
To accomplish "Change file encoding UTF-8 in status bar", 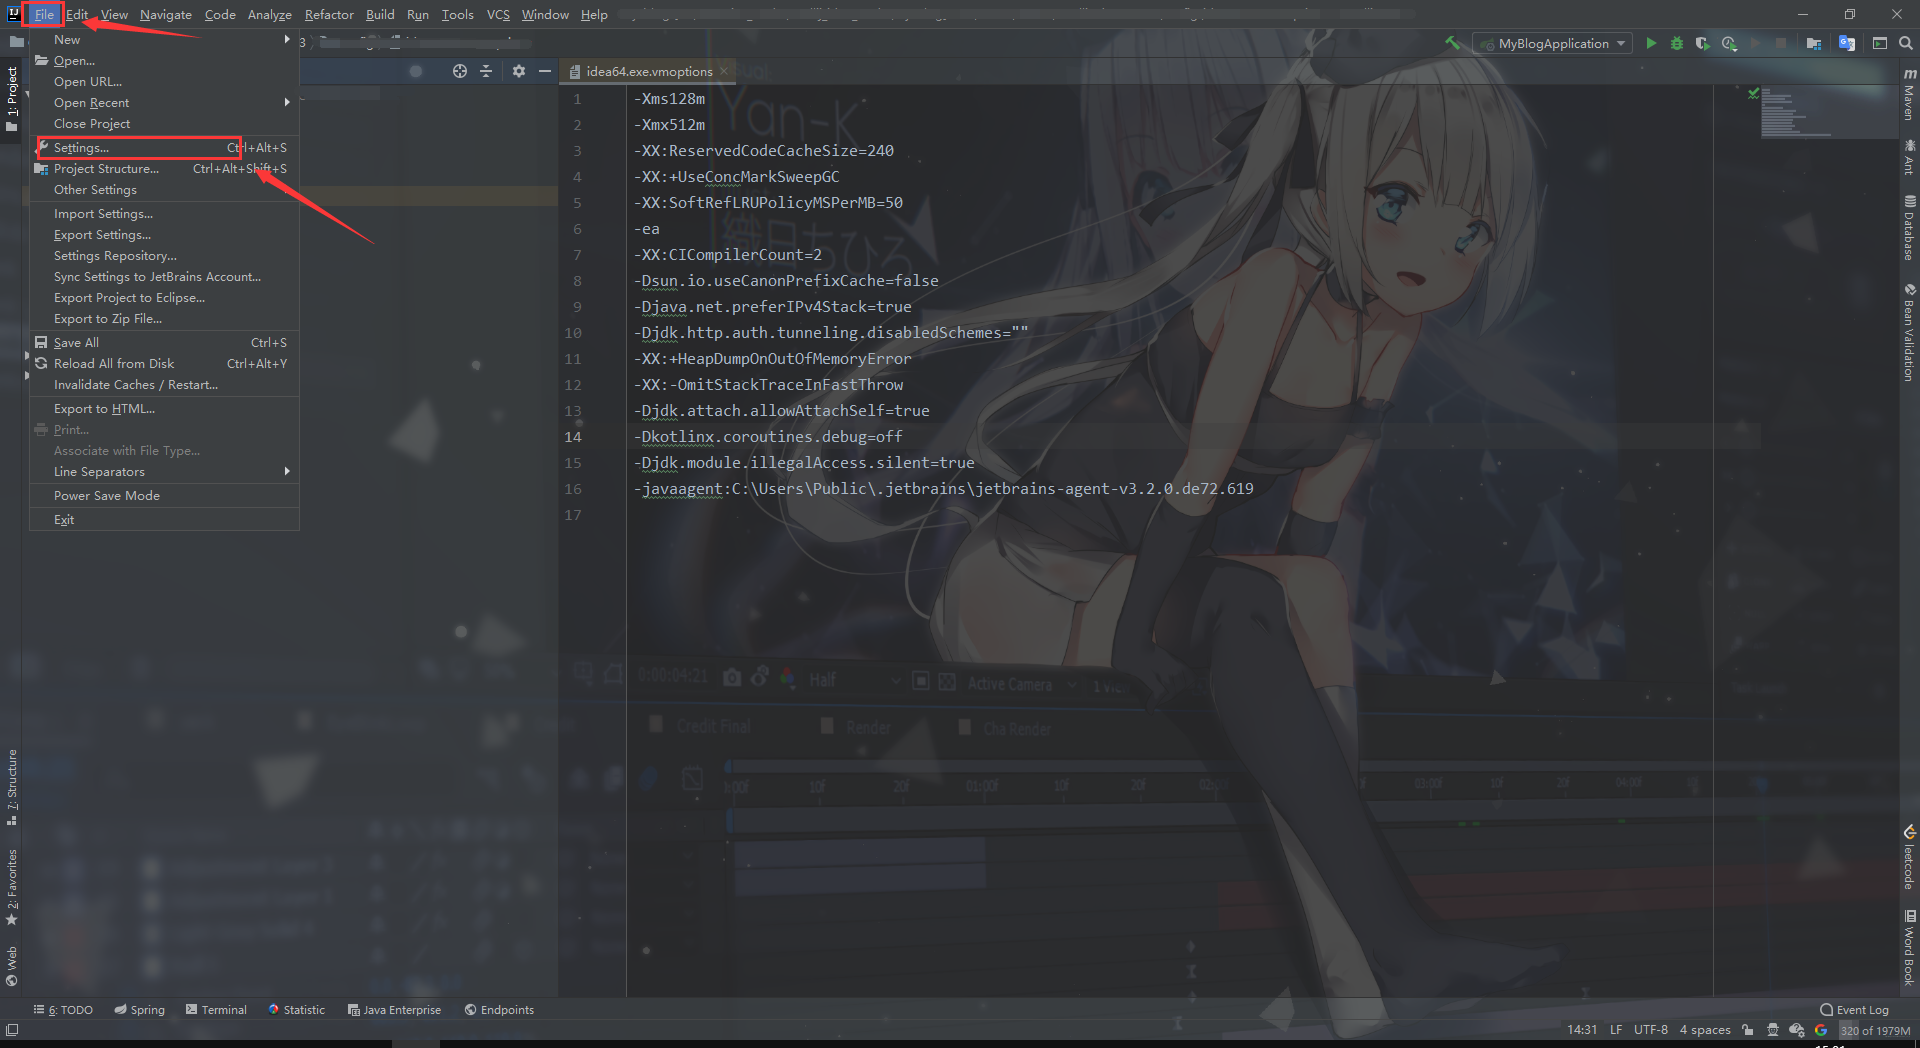I will [1651, 1030].
